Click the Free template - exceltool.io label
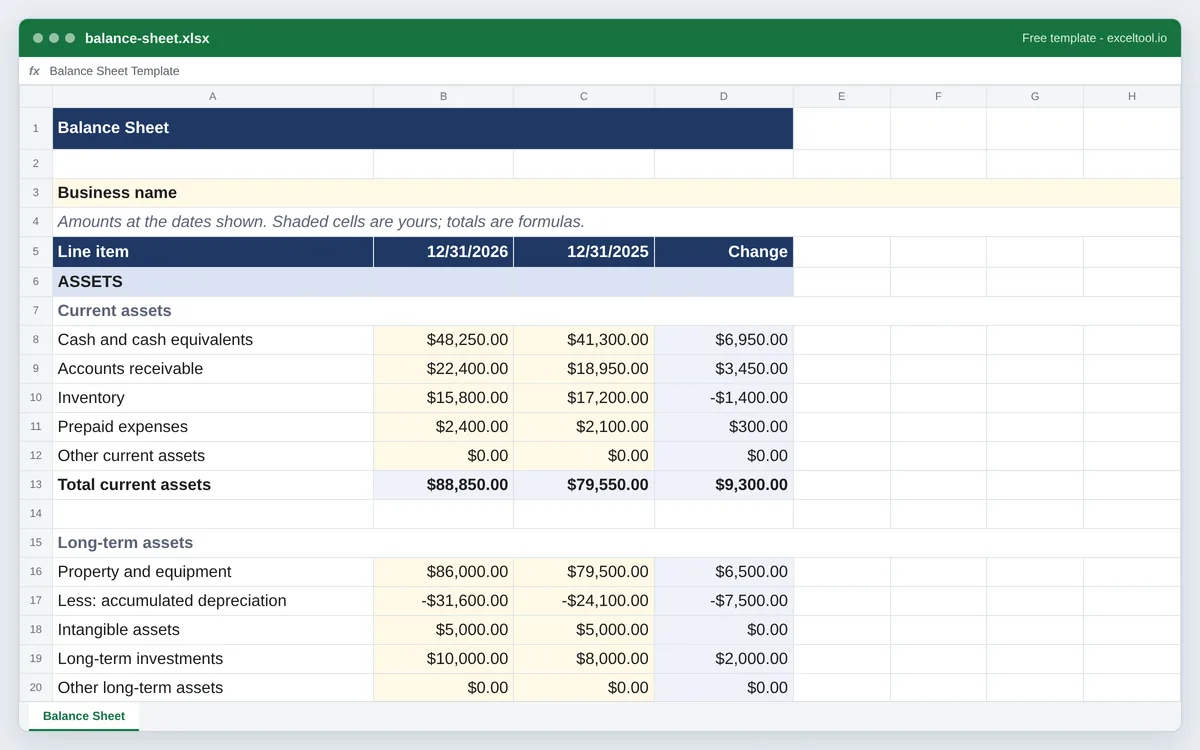 (1094, 38)
